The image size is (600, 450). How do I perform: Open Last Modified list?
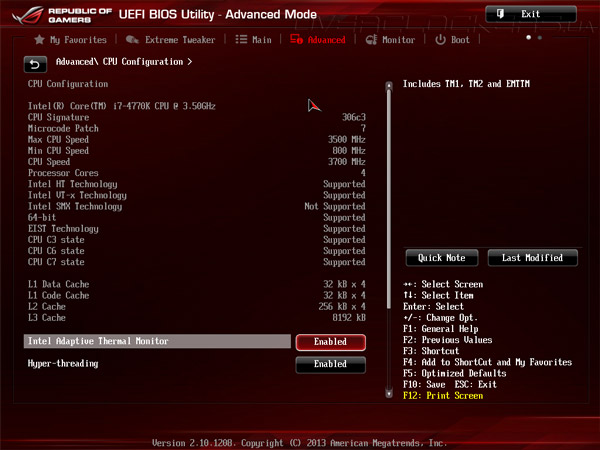(533, 258)
